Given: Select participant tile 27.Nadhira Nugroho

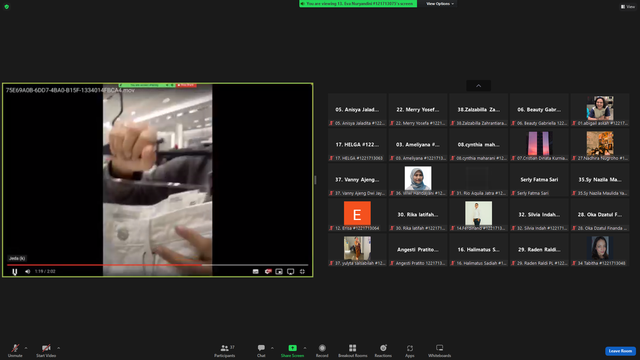Looking at the screenshot, I should [600, 145].
